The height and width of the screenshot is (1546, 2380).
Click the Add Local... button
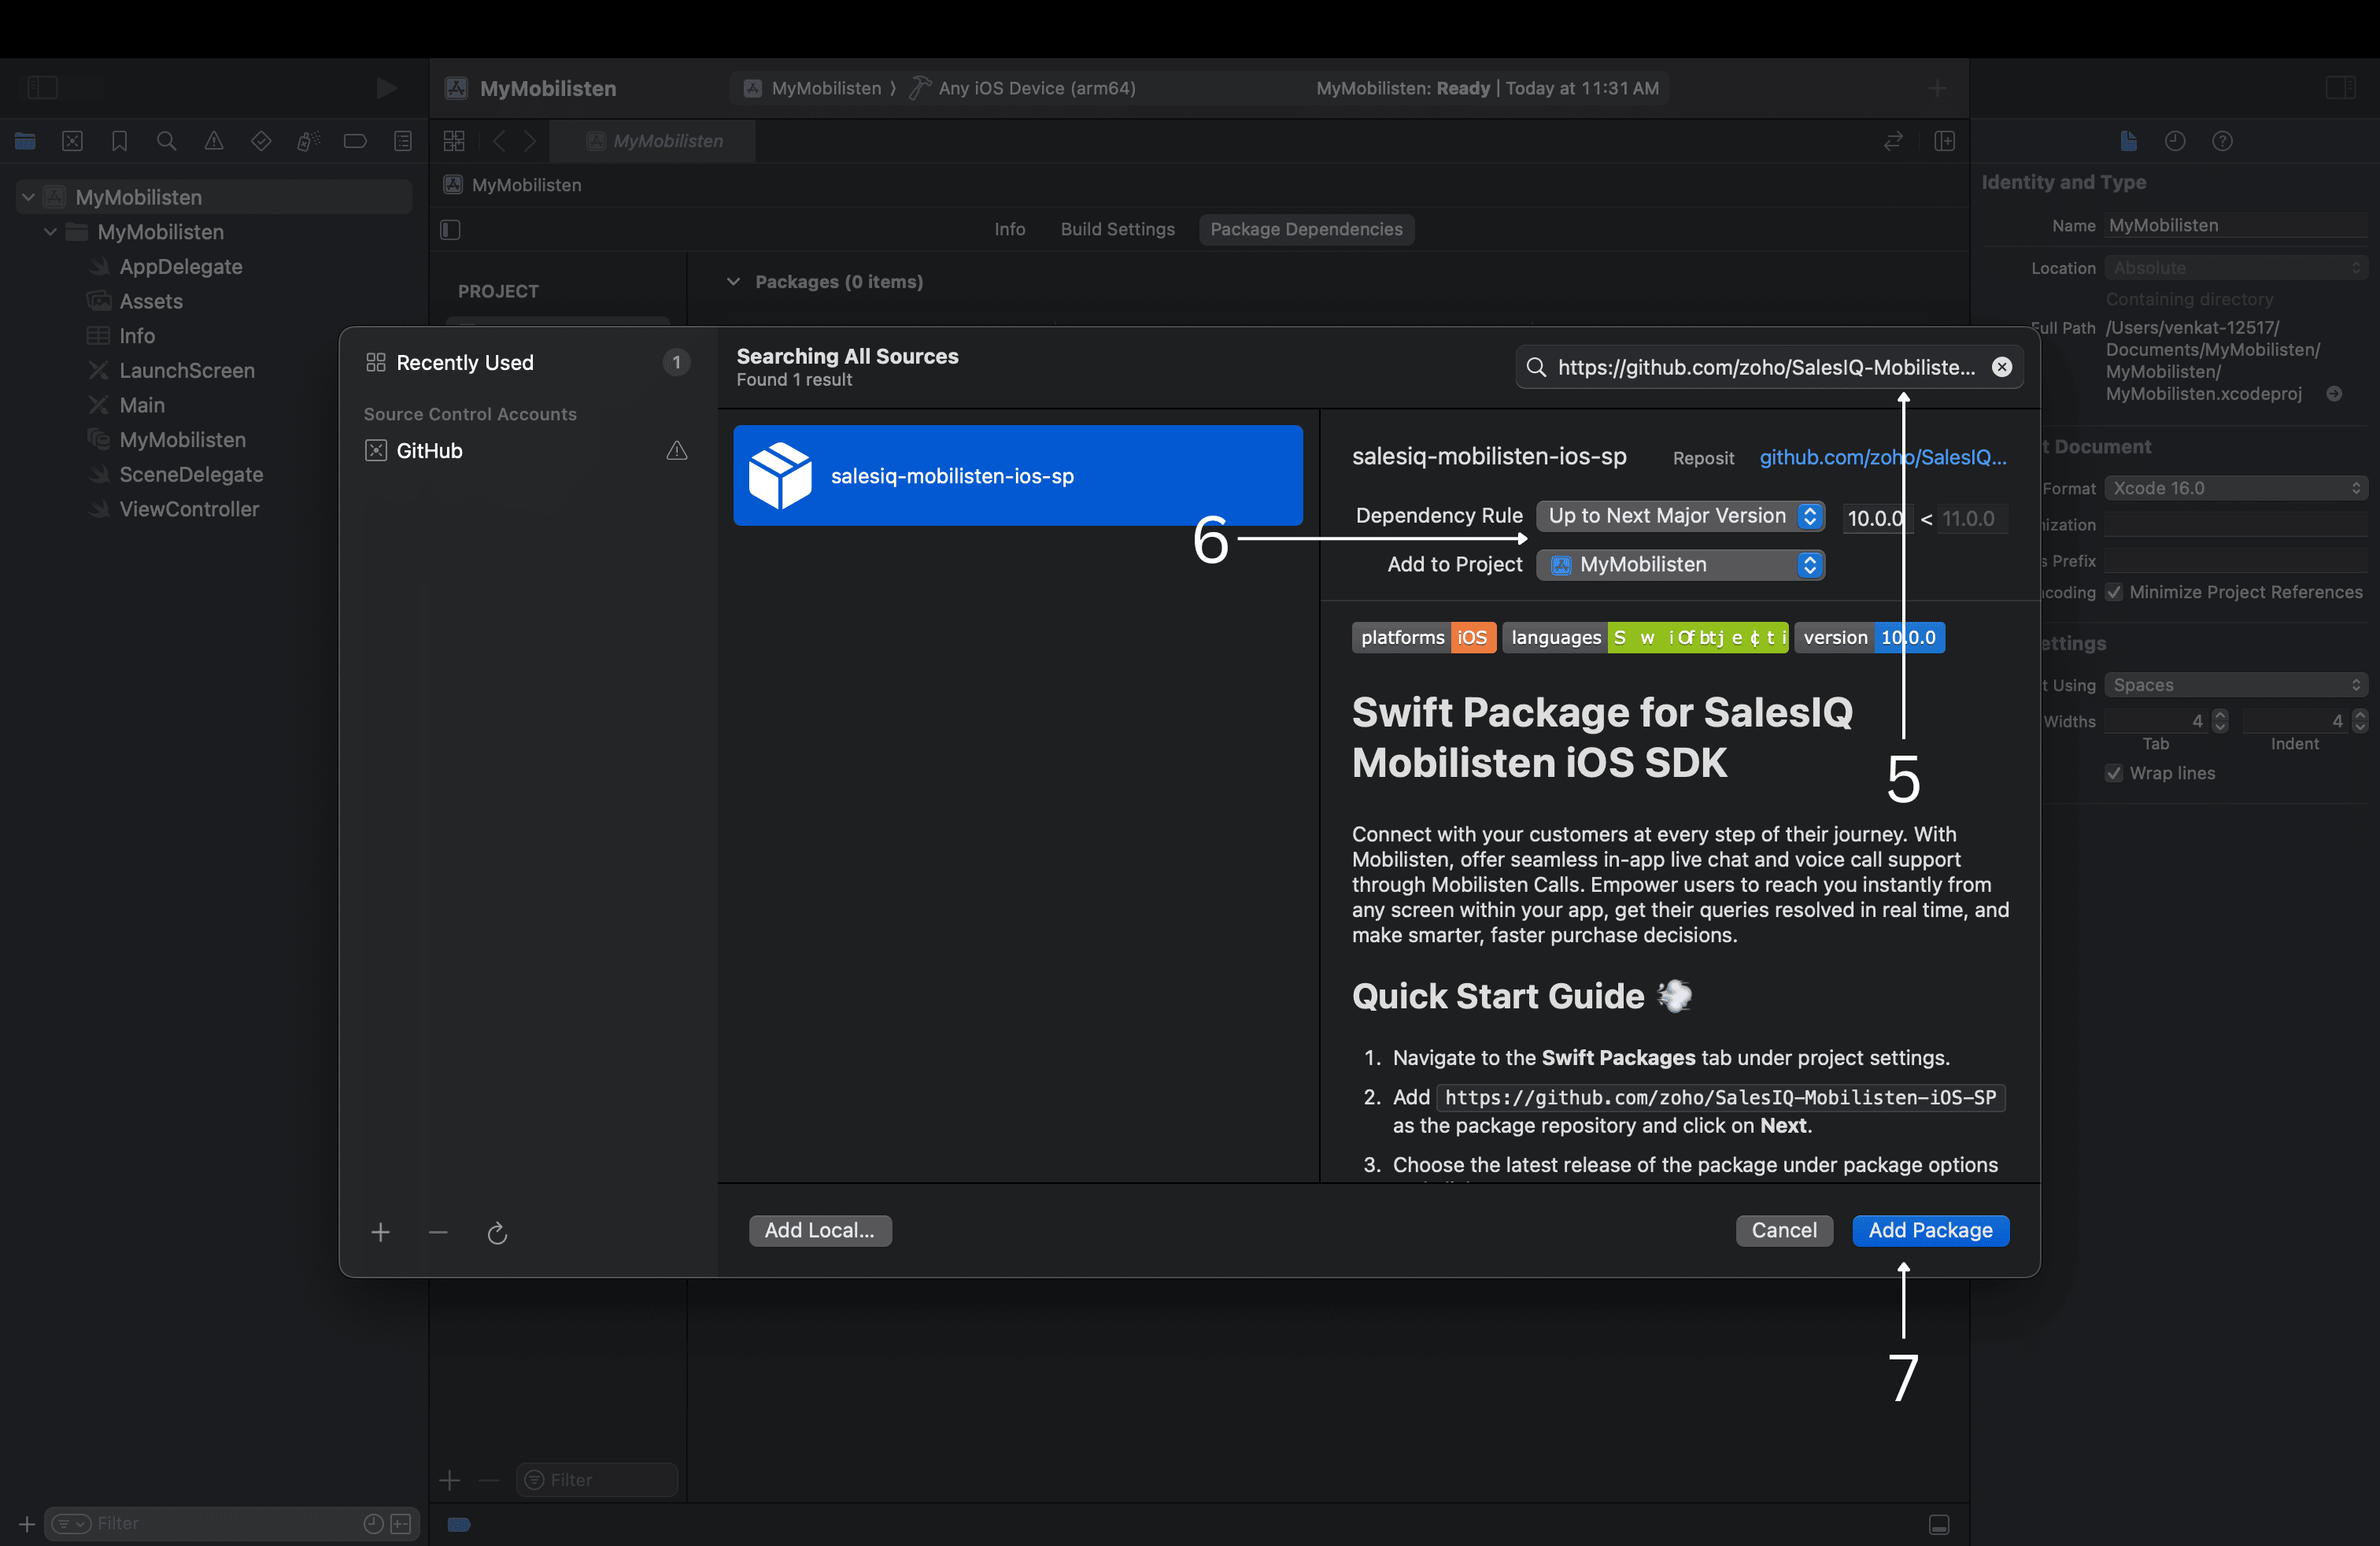[x=820, y=1230]
